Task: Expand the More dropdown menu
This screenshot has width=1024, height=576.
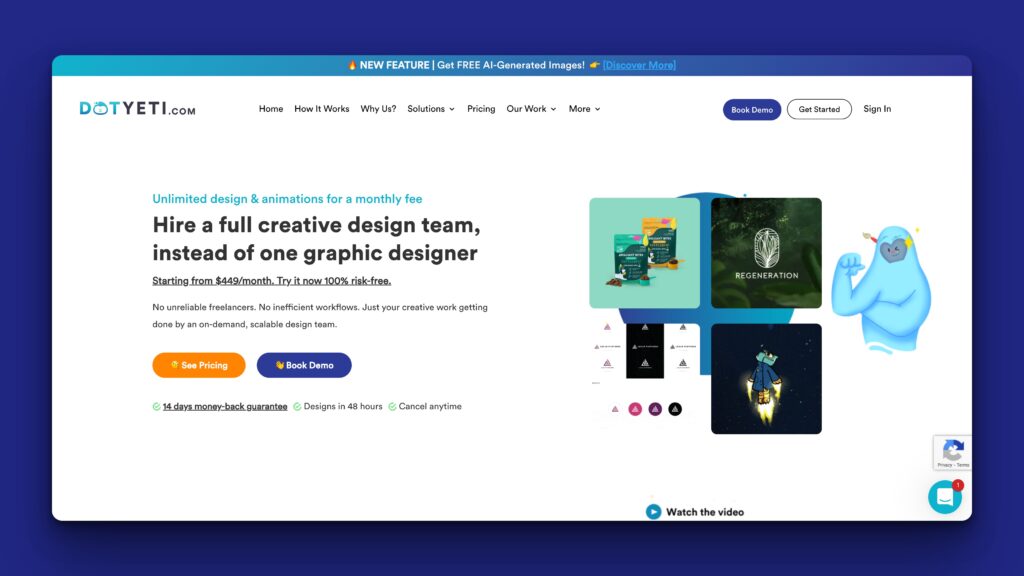Action: [584, 109]
